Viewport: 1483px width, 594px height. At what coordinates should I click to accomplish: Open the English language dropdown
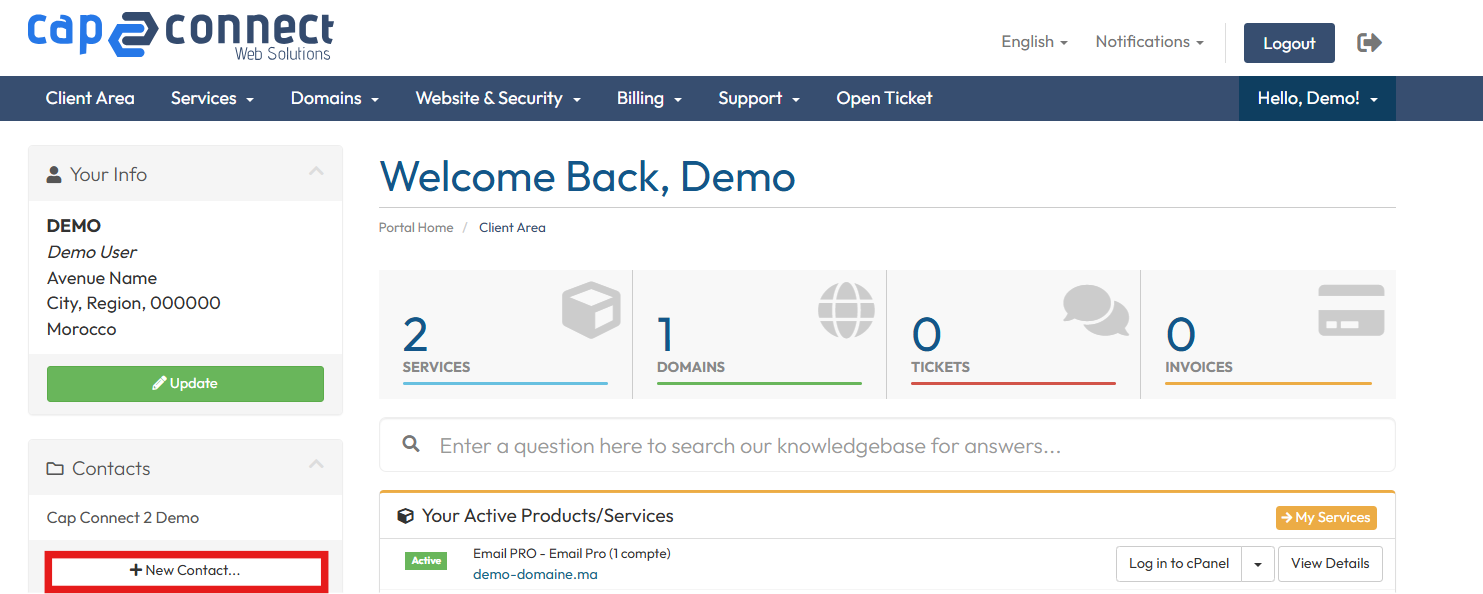point(1034,42)
